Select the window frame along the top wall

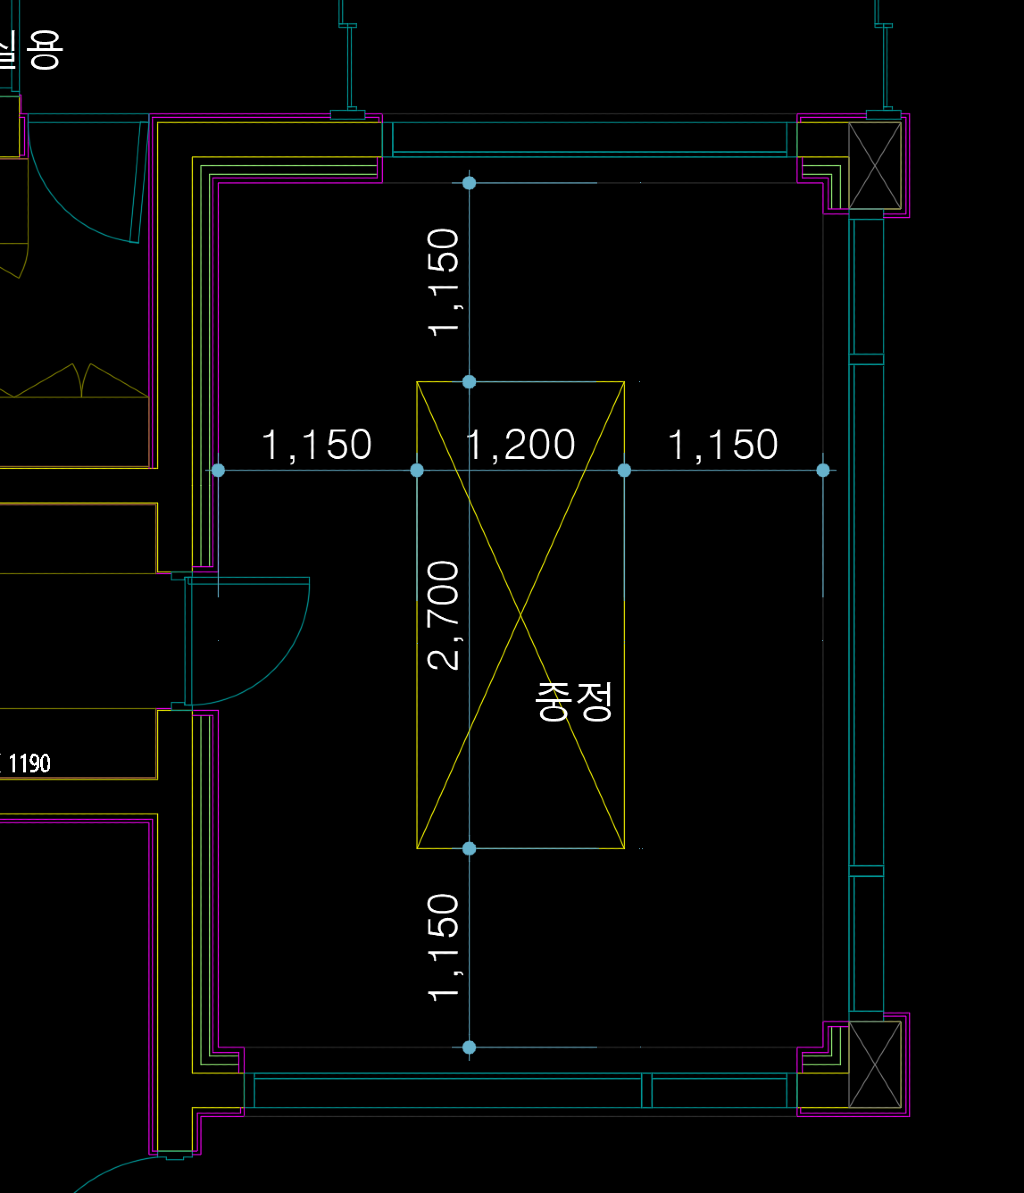click(x=590, y=139)
